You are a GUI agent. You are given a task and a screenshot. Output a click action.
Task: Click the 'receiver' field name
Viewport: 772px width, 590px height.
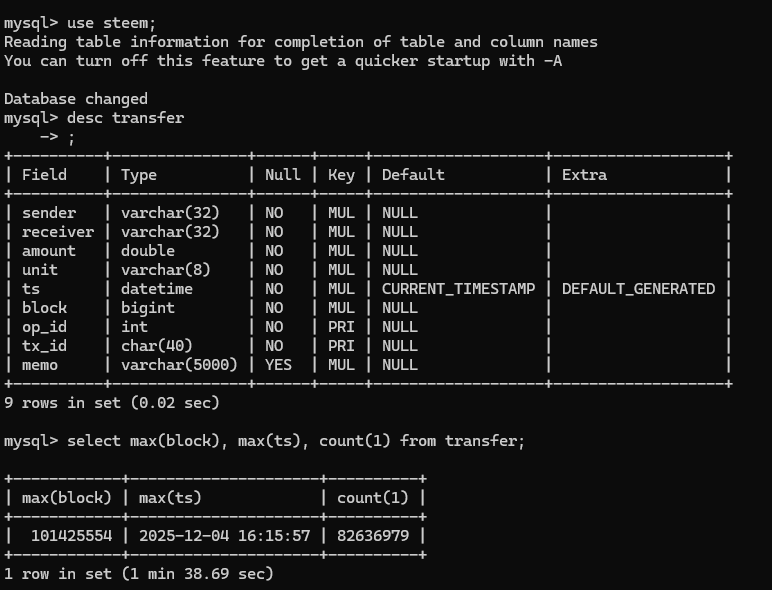point(58,232)
